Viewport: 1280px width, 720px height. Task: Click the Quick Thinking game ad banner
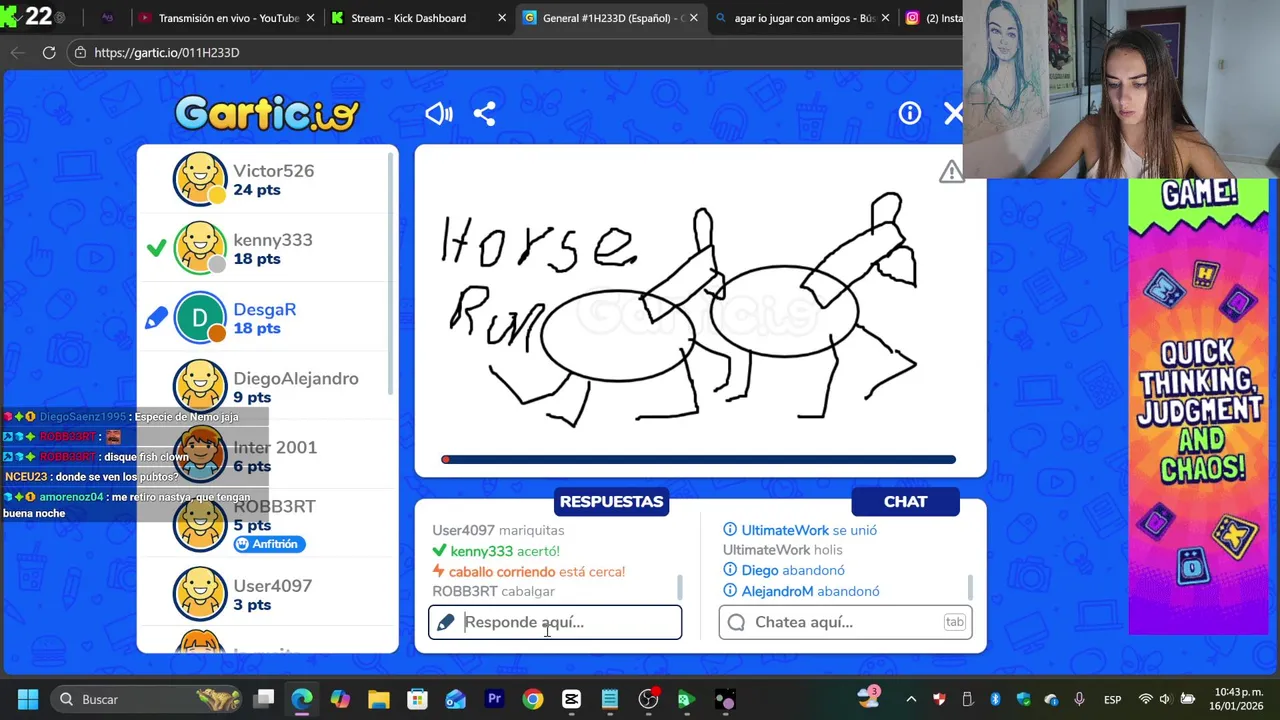(x=1199, y=407)
